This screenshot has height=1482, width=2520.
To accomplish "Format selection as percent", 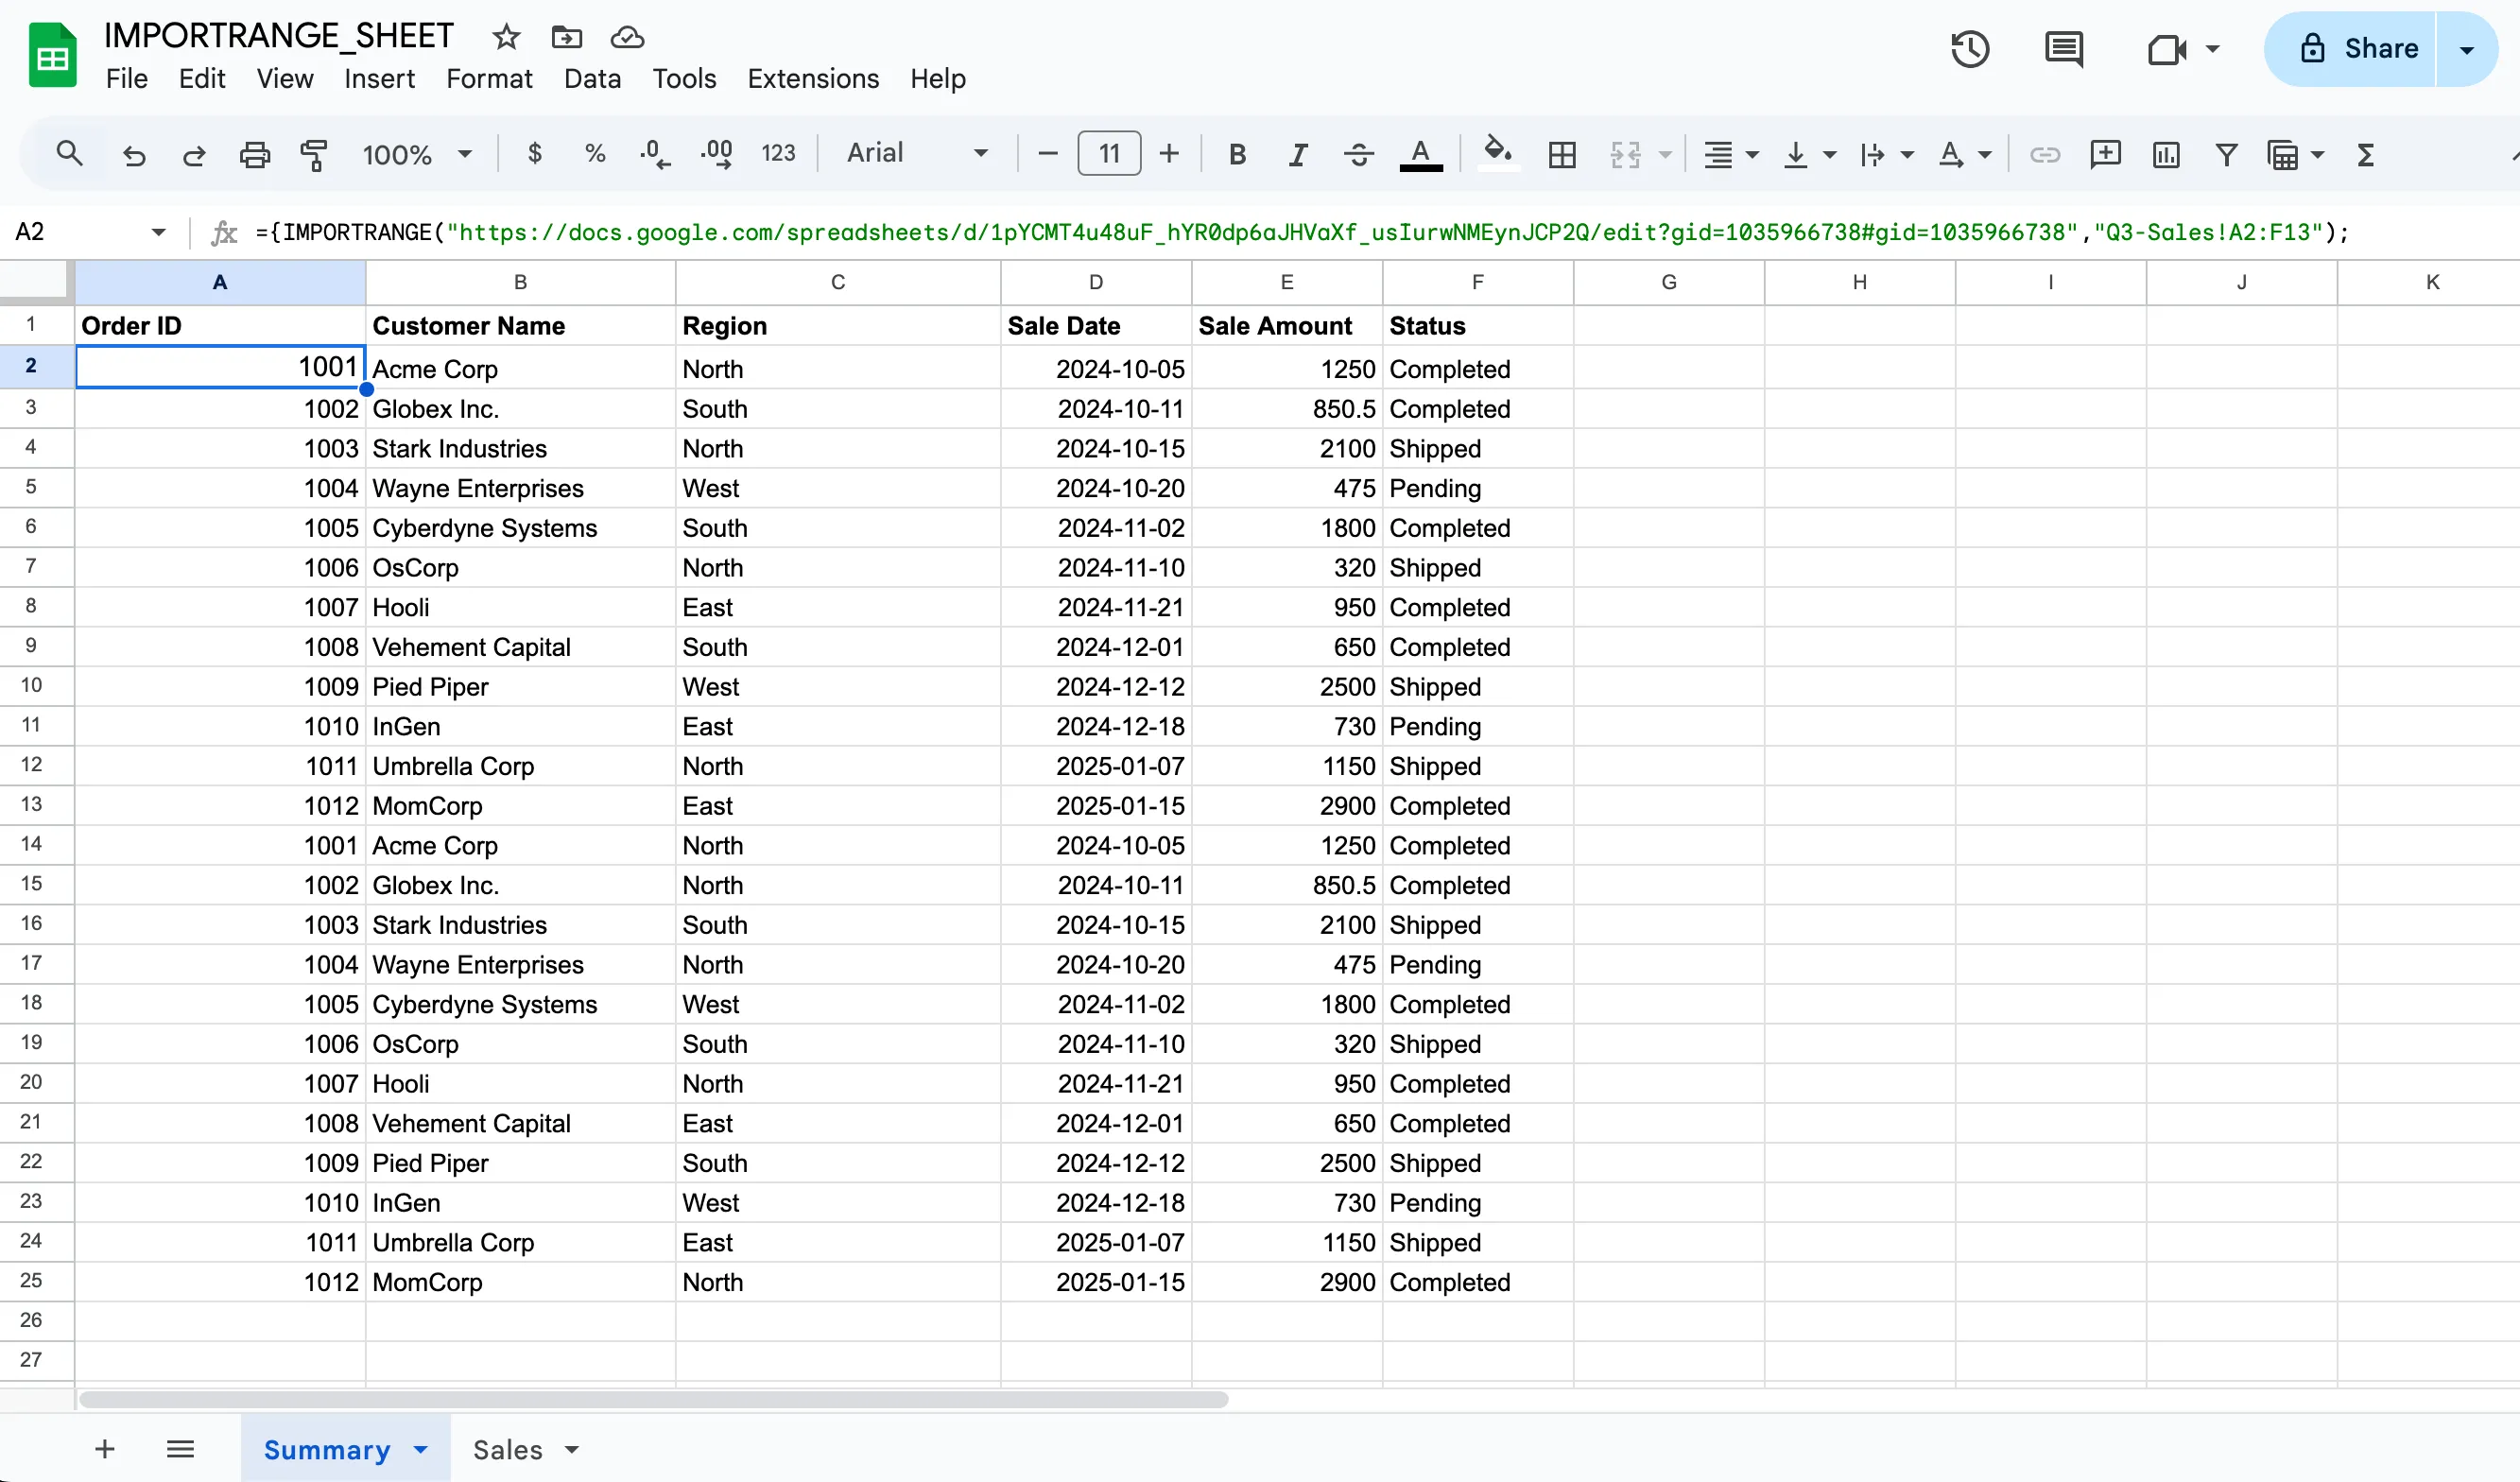I will click(x=595, y=153).
